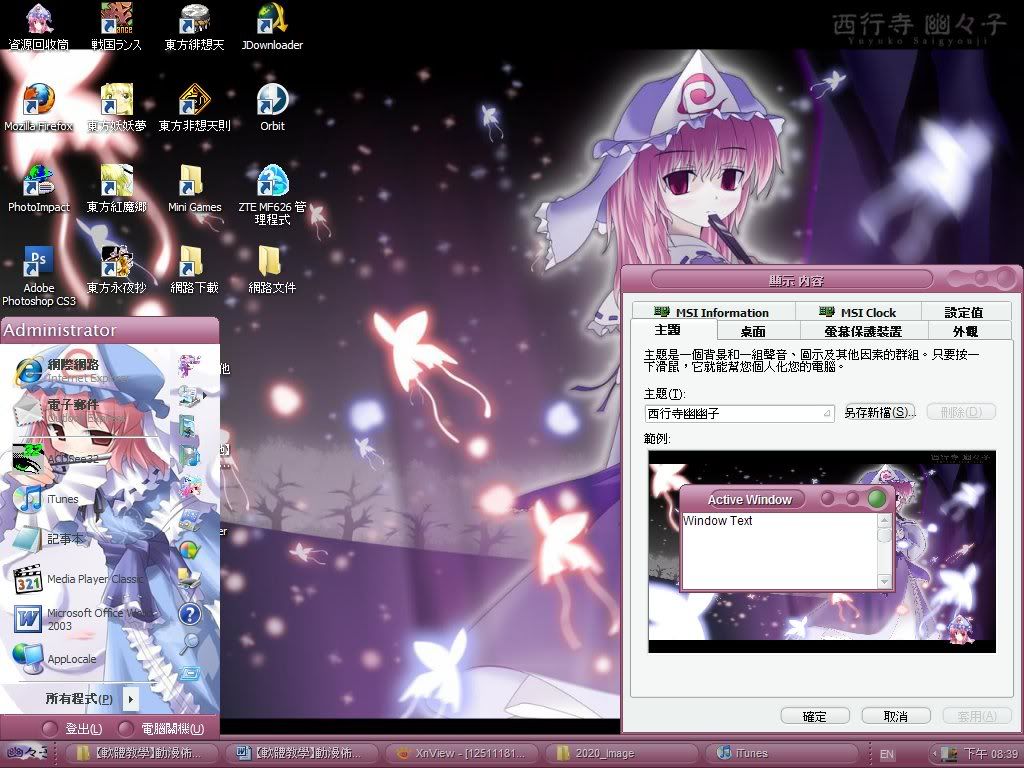Open the ZTE MF626 管理程式 shortcut
This screenshot has height=768, width=1024.
pos(272,195)
